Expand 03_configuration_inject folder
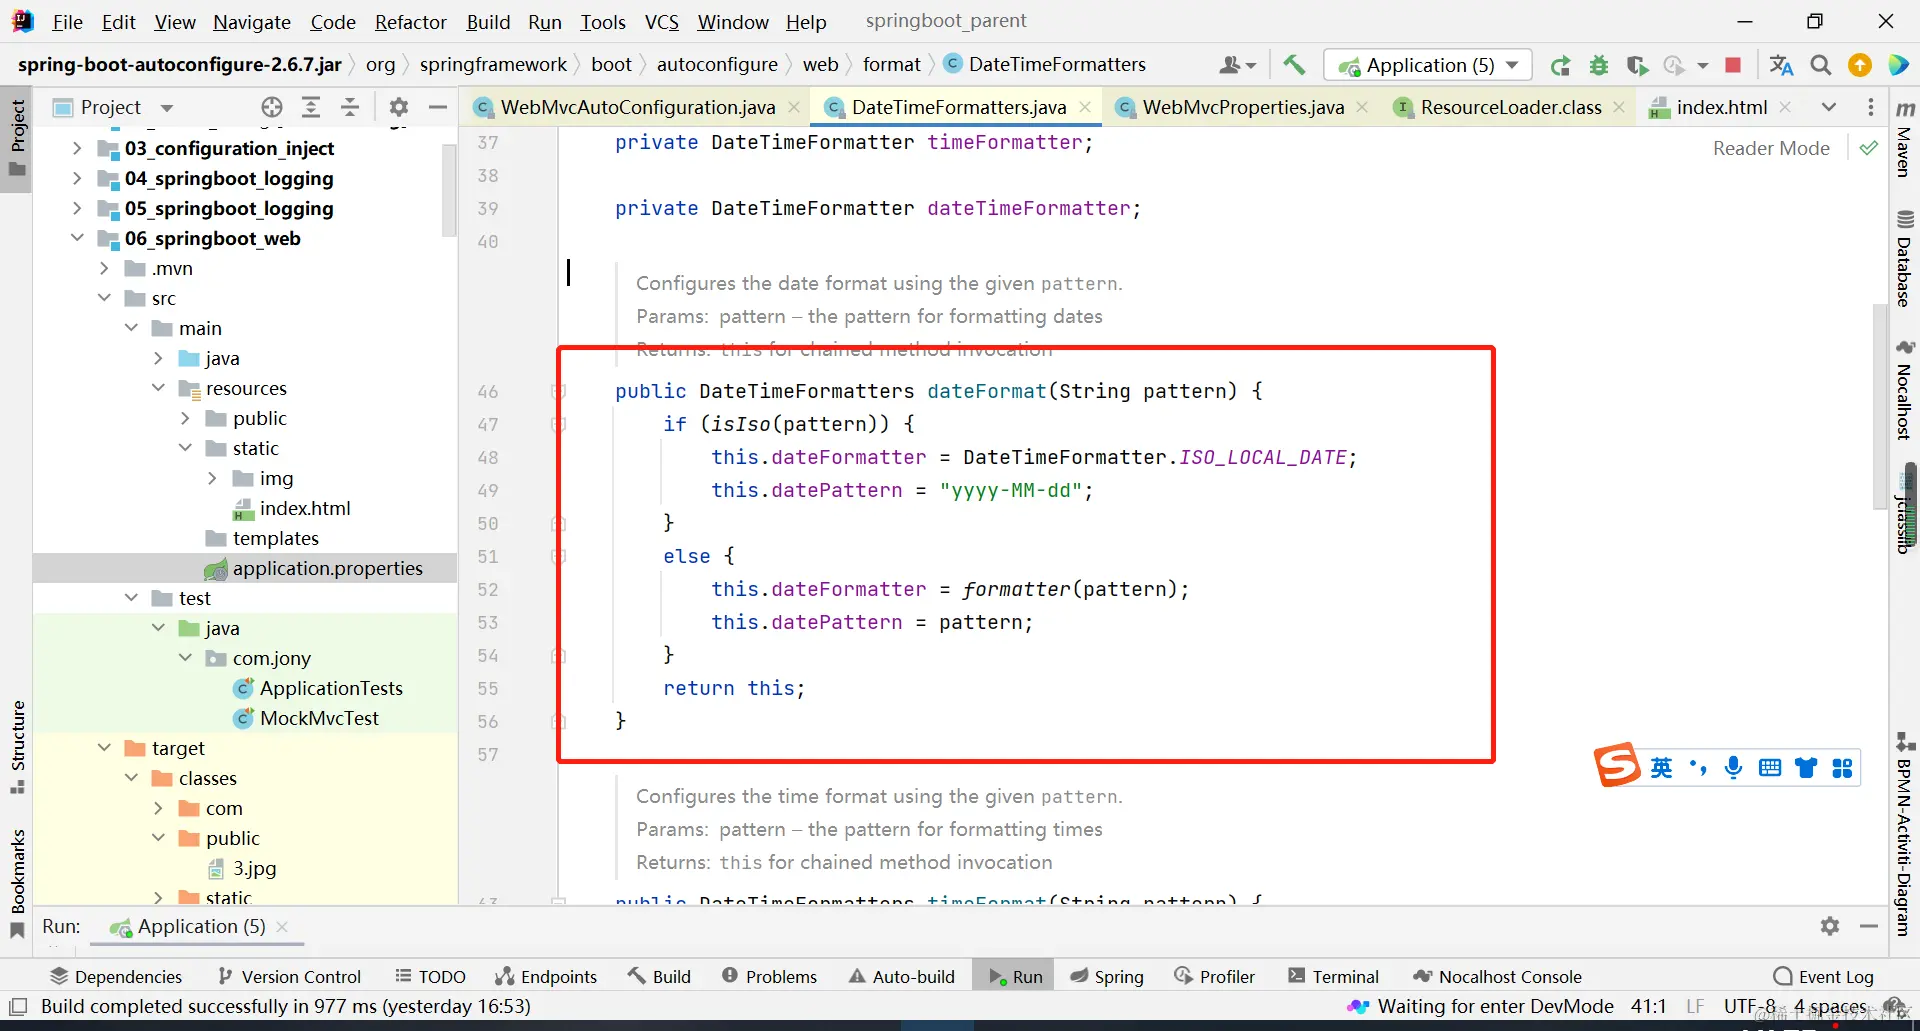The width and height of the screenshot is (1920, 1031). coord(77,148)
